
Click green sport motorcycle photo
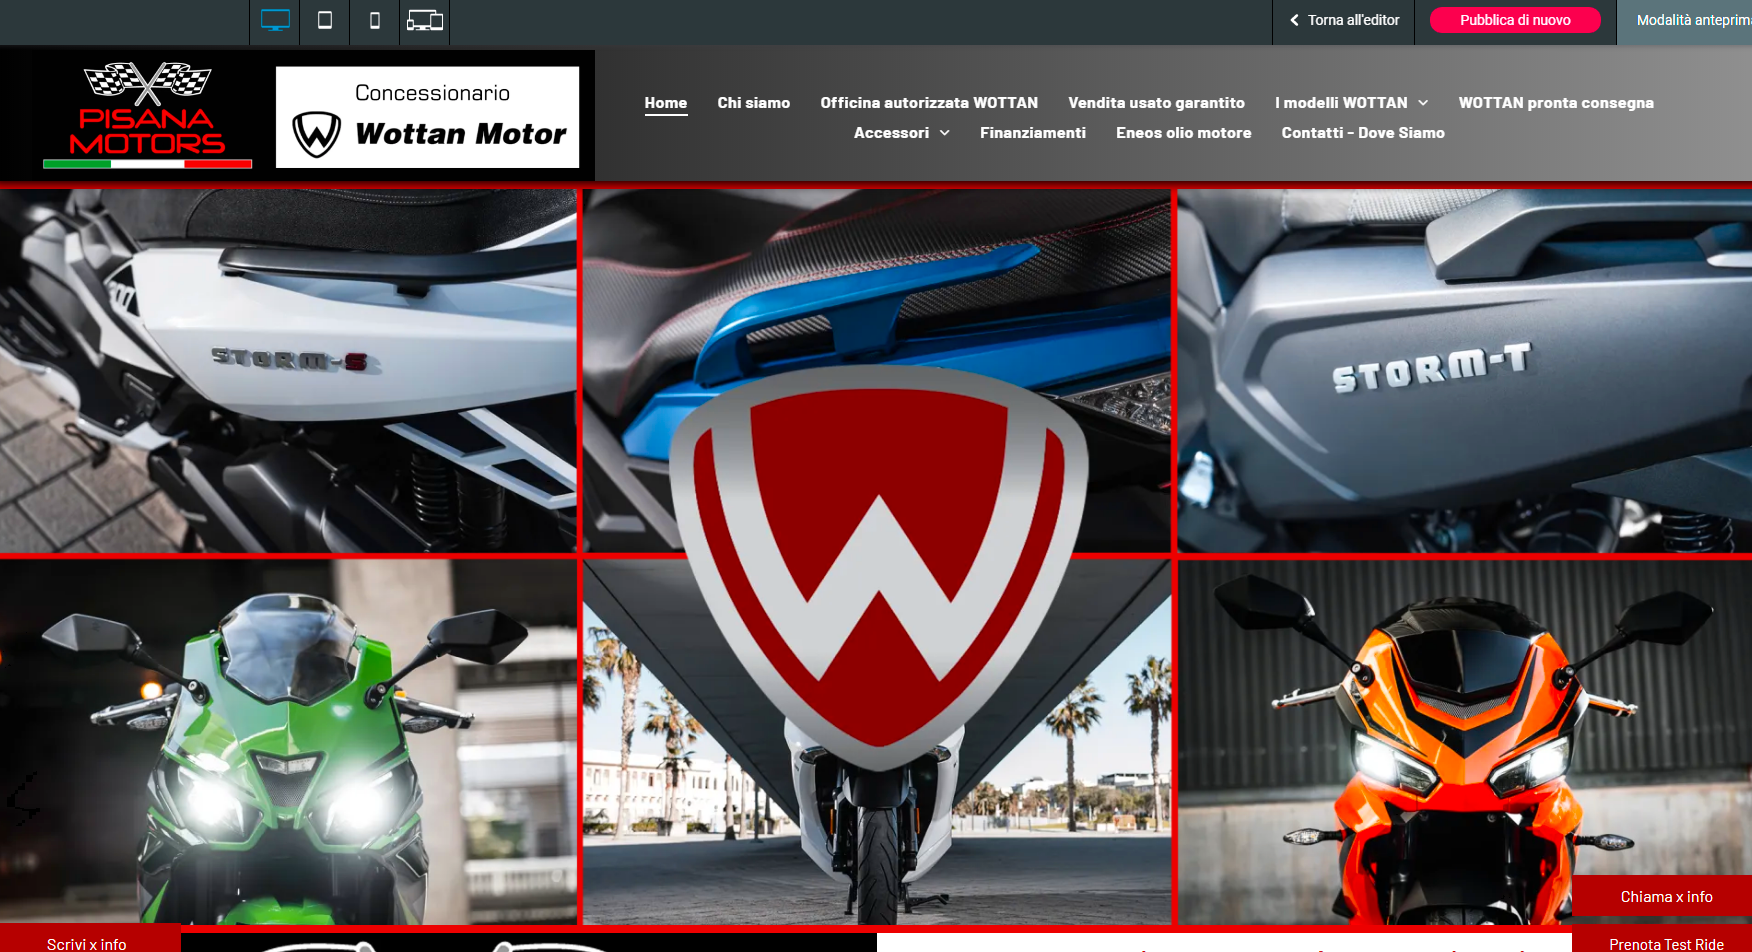[x=288, y=741]
